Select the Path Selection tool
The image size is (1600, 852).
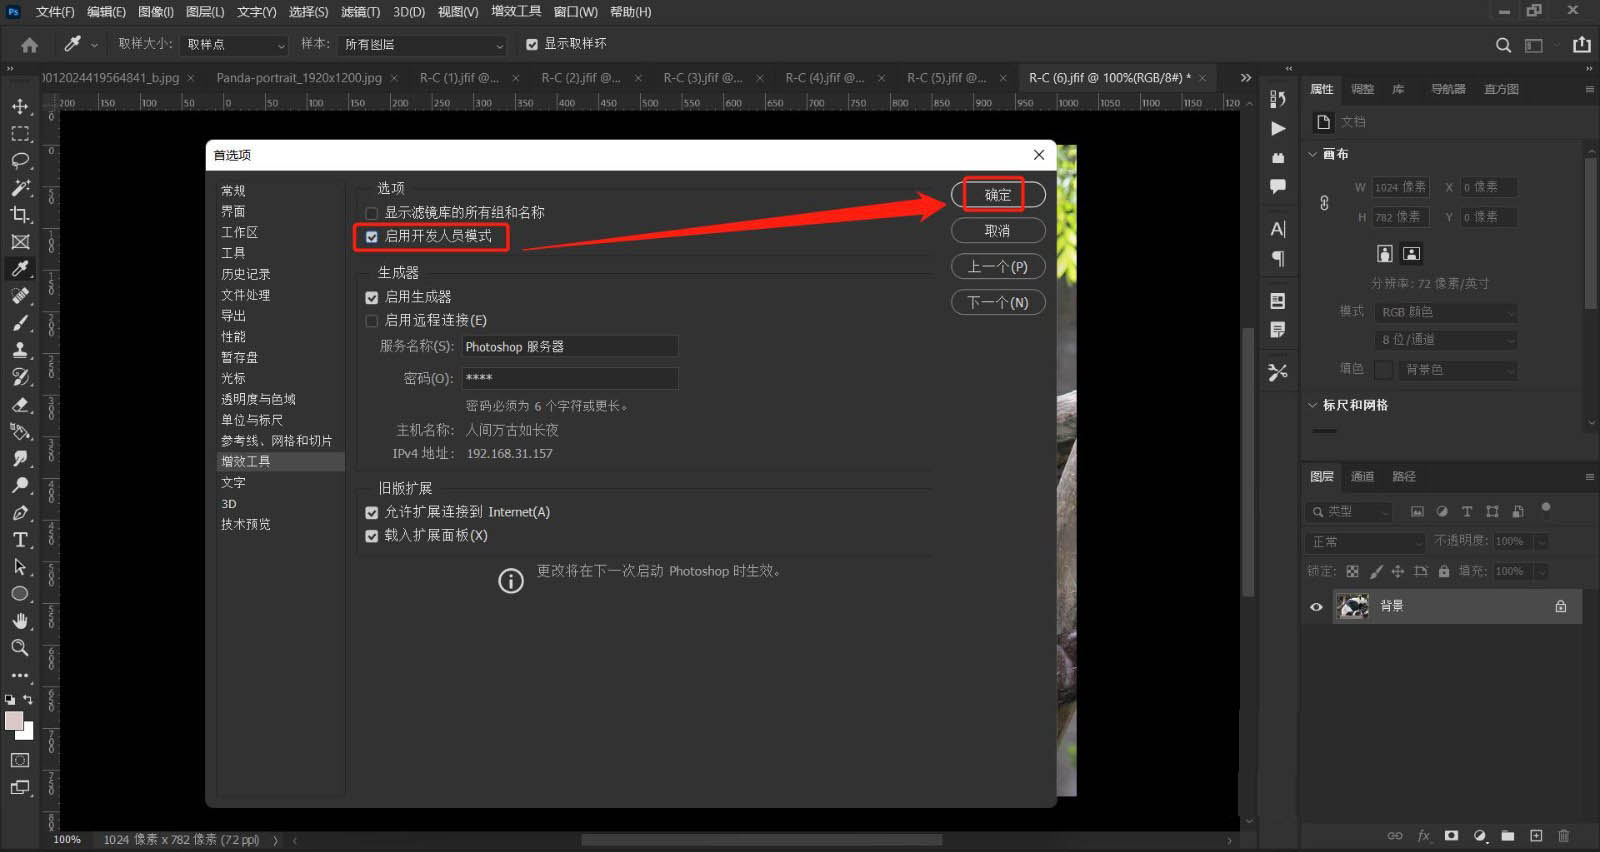tap(20, 566)
